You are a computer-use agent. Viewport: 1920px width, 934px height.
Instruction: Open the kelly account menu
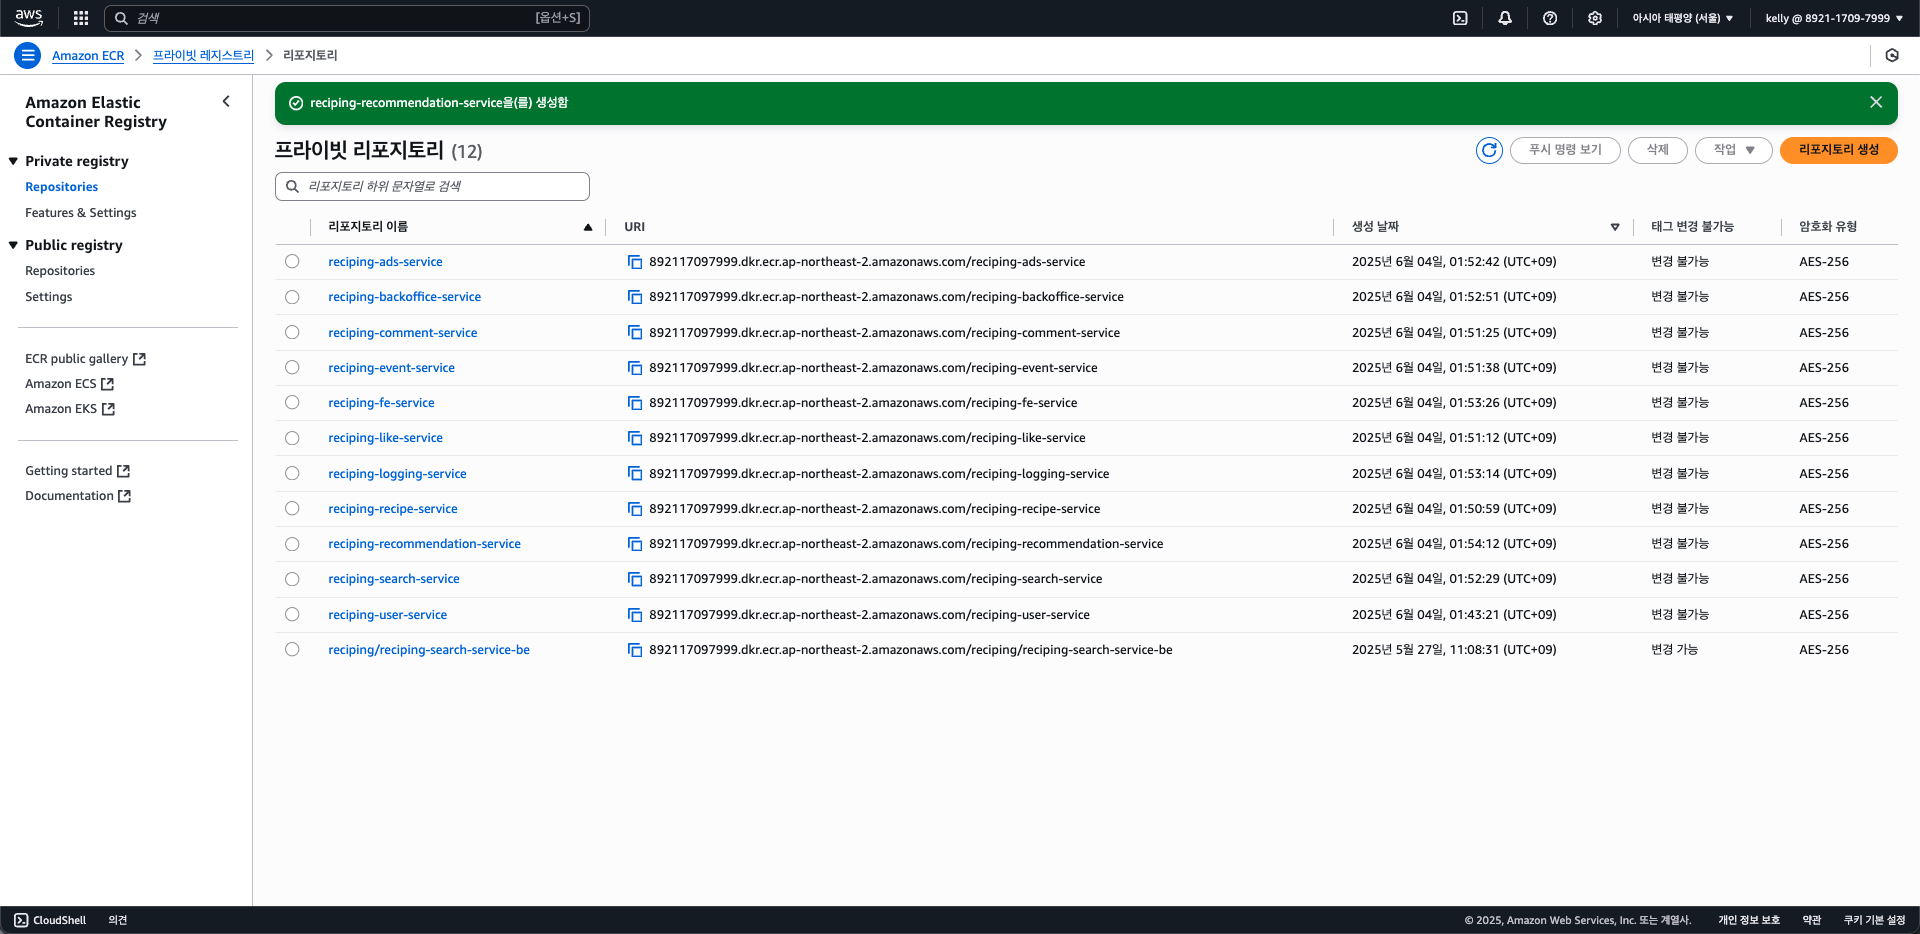point(1834,18)
